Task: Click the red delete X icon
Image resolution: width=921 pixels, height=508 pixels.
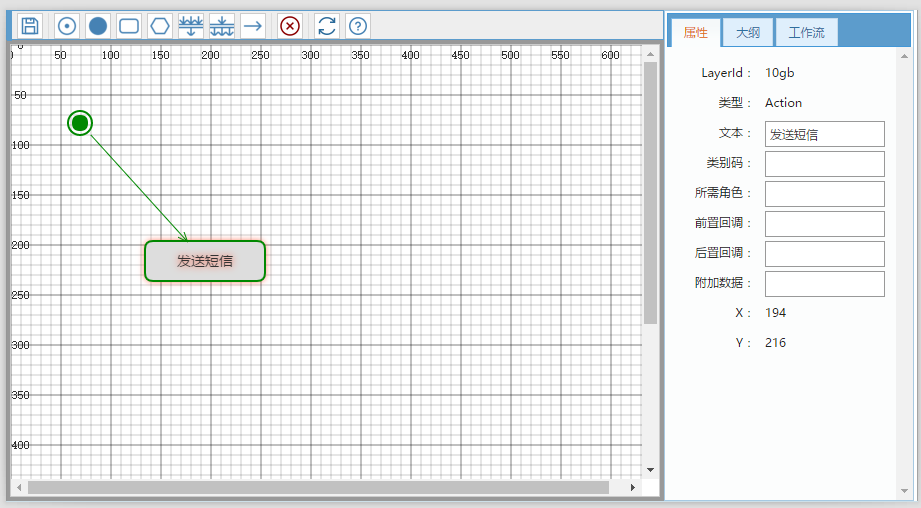Action: pyautogui.click(x=290, y=26)
